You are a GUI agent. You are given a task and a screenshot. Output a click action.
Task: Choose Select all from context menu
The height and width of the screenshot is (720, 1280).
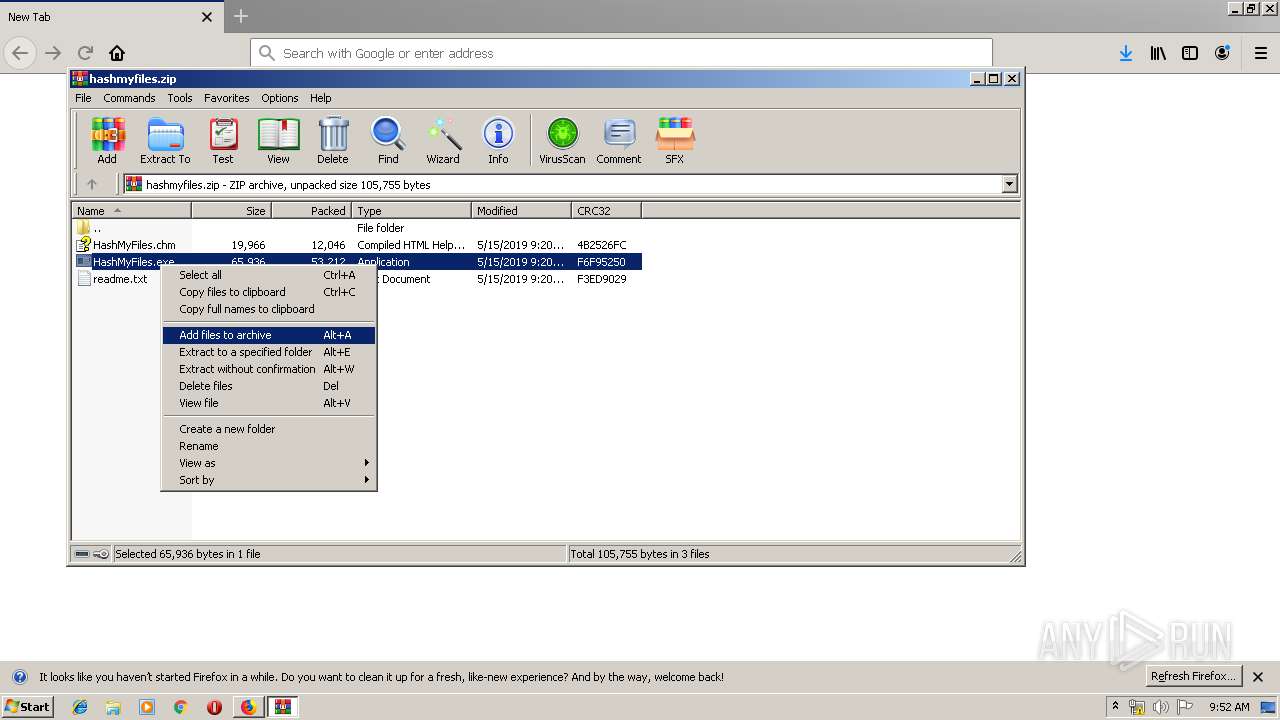(x=269, y=275)
